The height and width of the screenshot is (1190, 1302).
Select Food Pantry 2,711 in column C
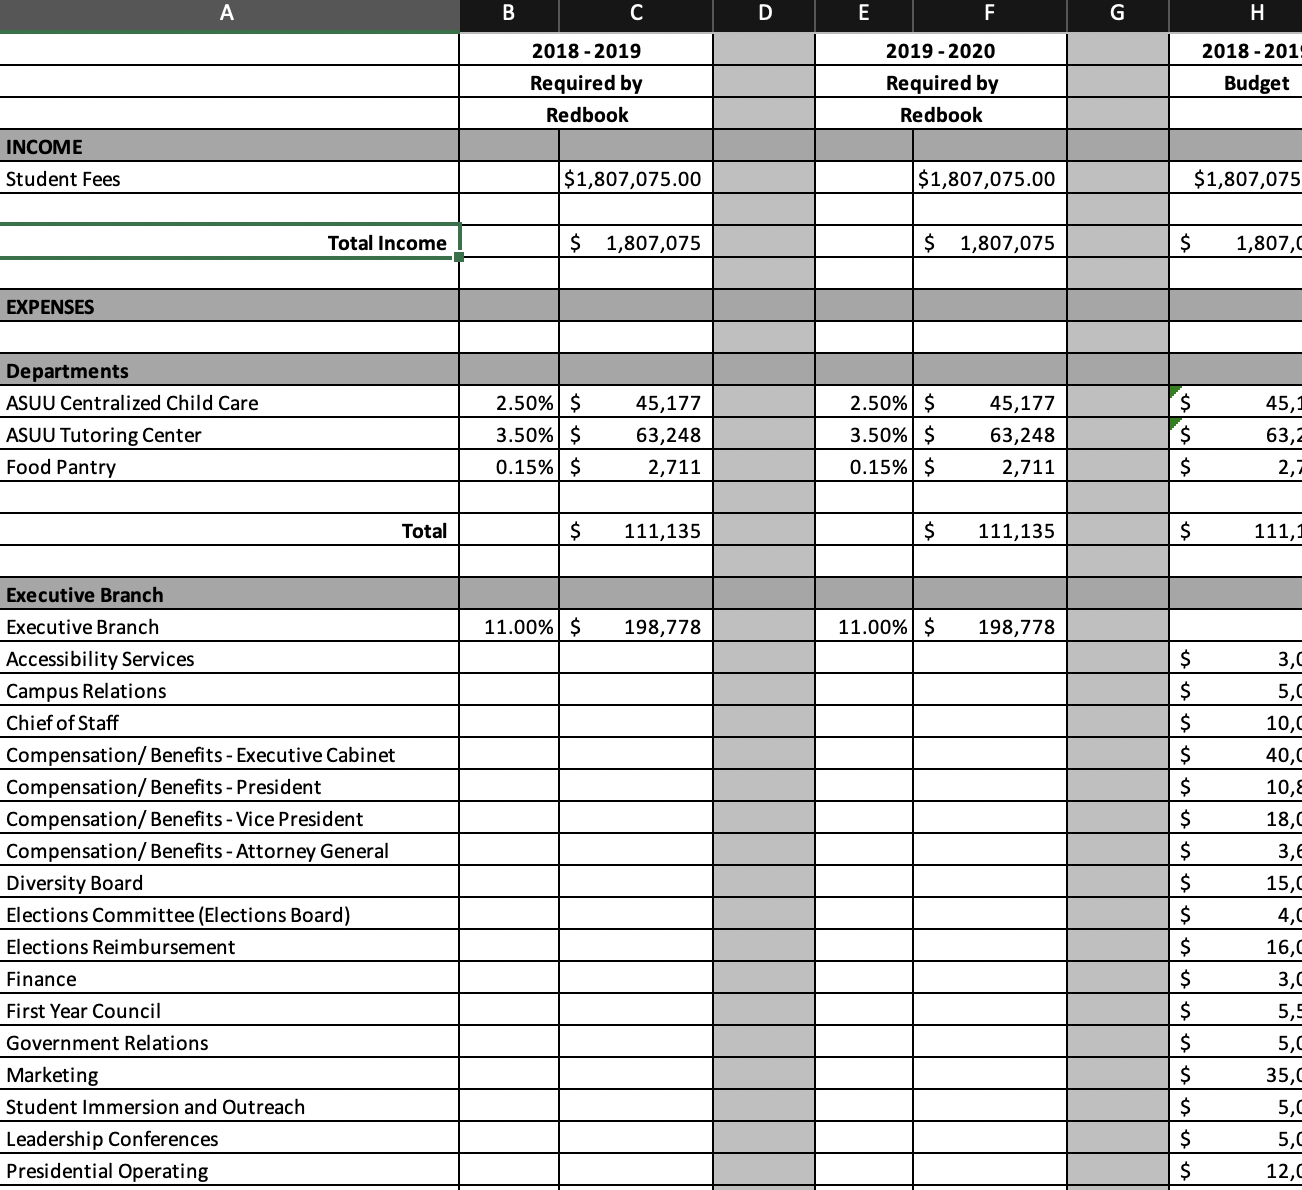point(636,466)
